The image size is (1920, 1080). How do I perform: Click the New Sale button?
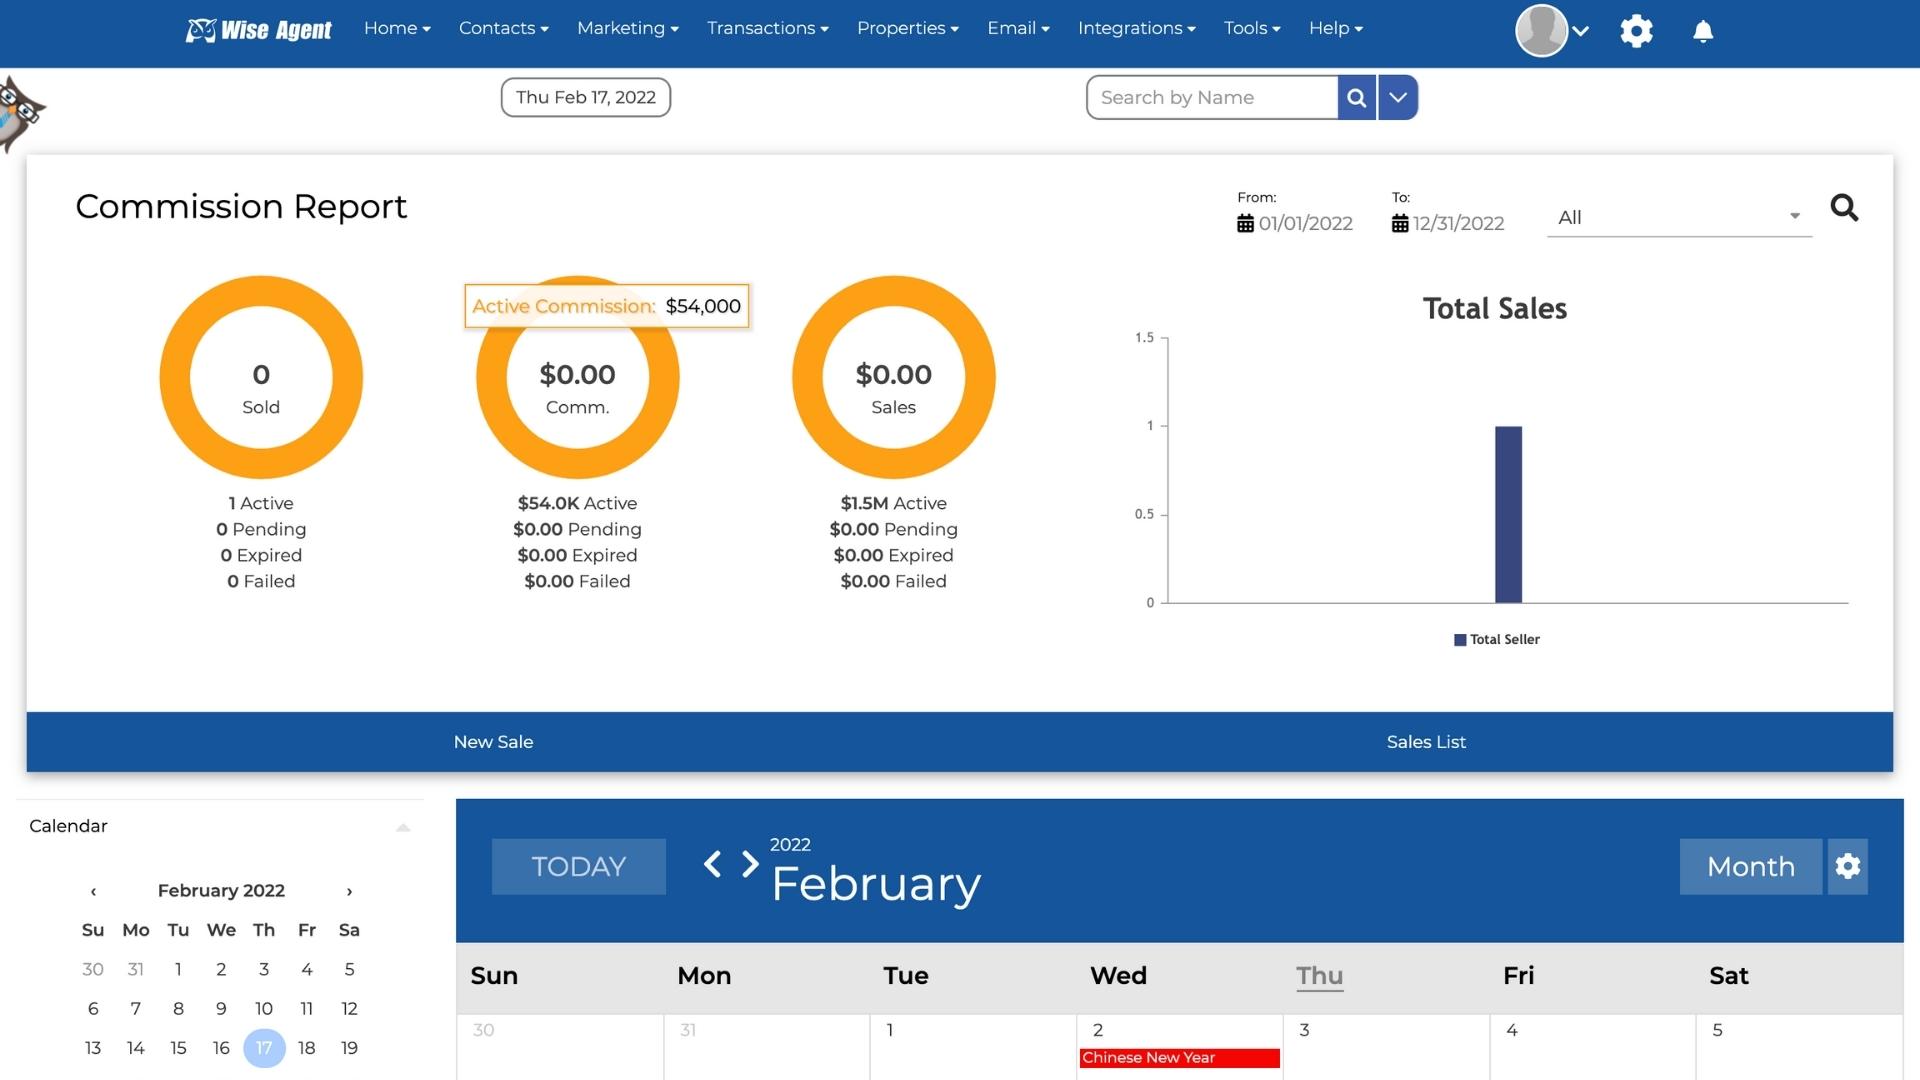pyautogui.click(x=493, y=741)
